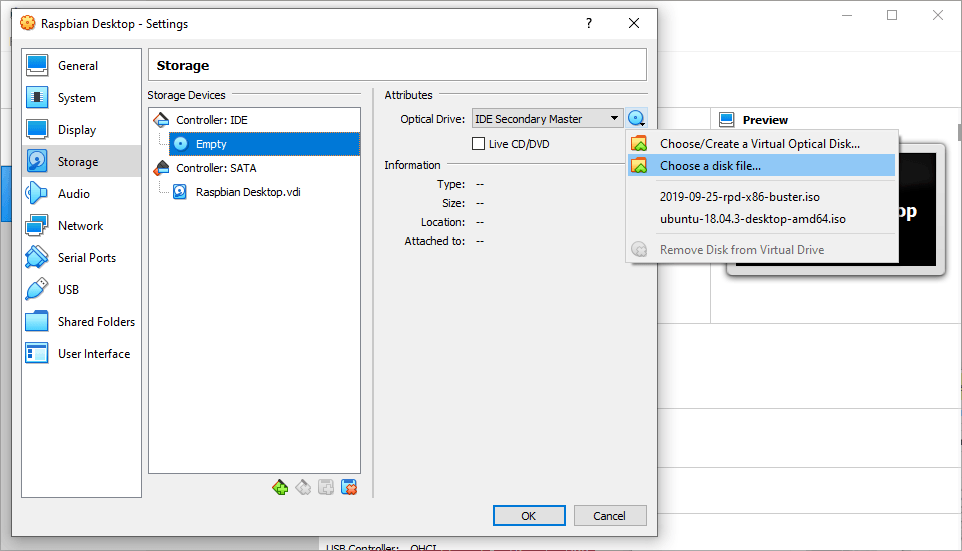Open the Network settings category

[81, 225]
